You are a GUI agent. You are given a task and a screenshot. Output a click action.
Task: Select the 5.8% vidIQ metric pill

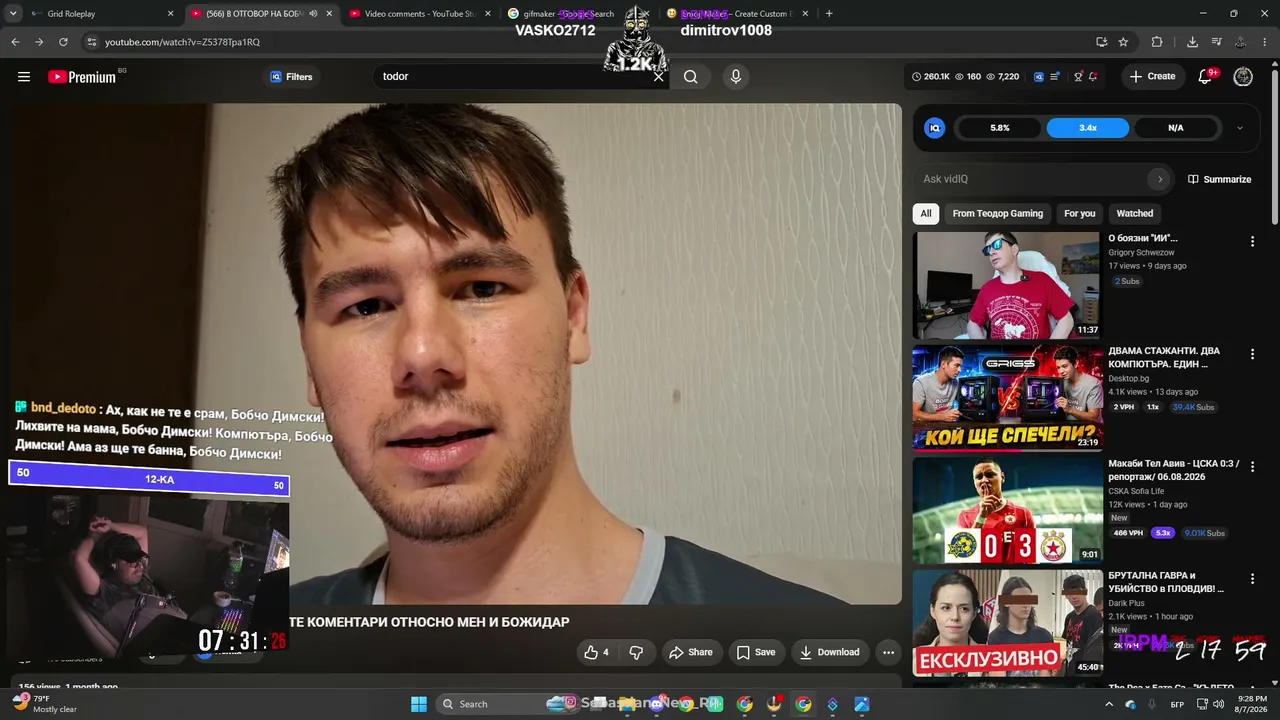pyautogui.click(x=1000, y=128)
